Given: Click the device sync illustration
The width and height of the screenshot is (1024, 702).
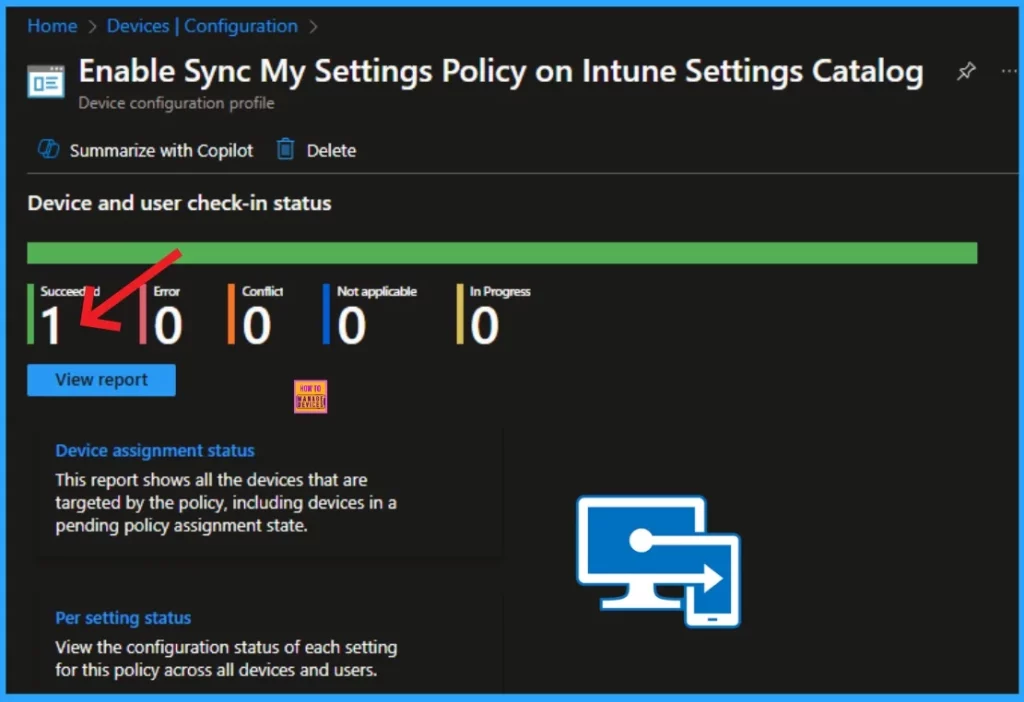Looking at the screenshot, I should [658, 562].
